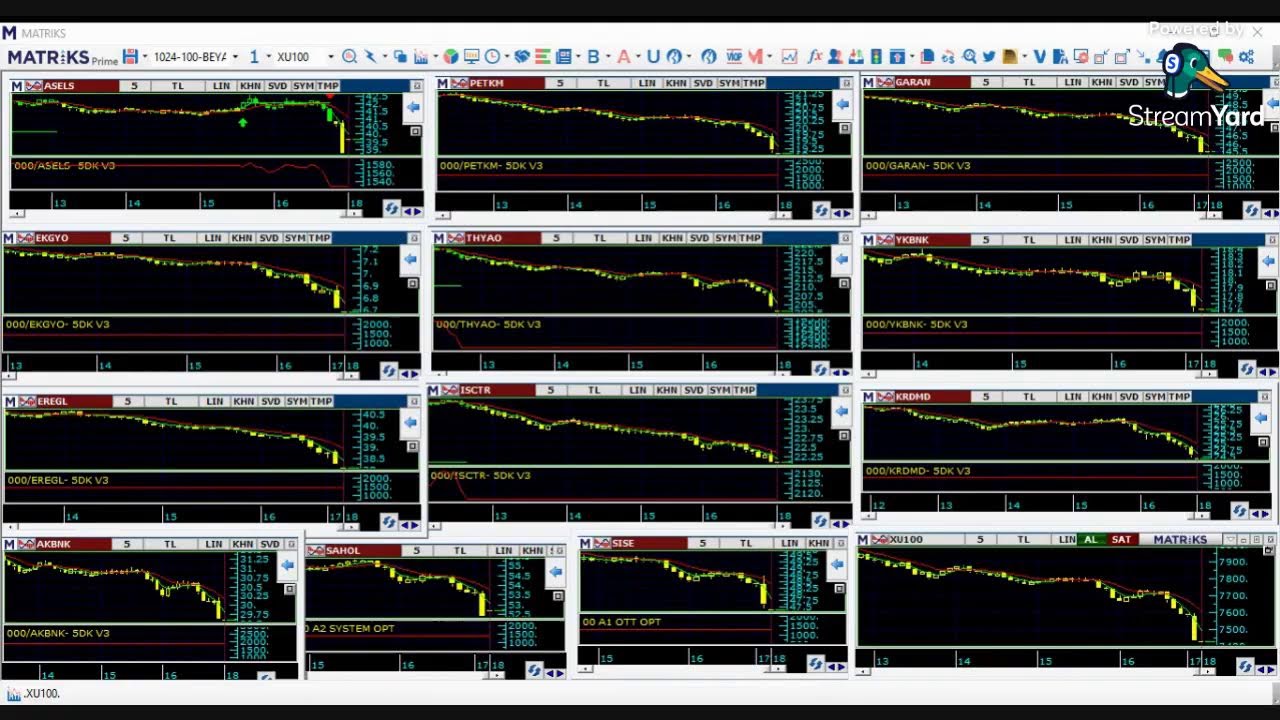The height and width of the screenshot is (720, 1280).
Task: Toggle LIN in the ASELS chart header
Action: [x=221, y=86]
